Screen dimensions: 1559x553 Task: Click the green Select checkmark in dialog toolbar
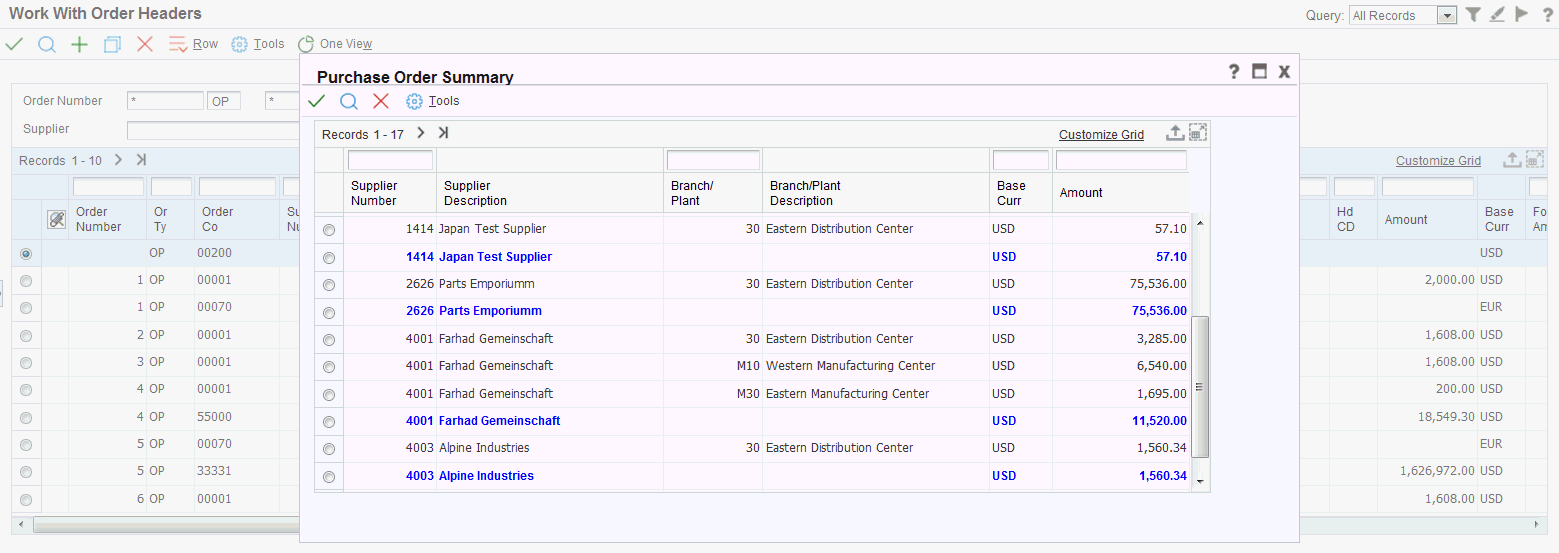[x=317, y=101]
